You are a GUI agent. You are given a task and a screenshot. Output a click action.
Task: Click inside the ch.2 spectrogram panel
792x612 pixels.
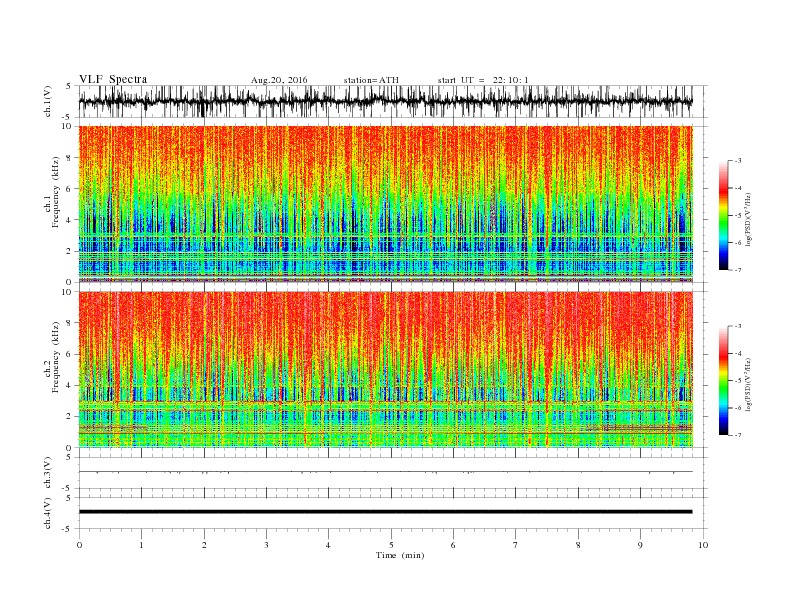tap(385, 369)
